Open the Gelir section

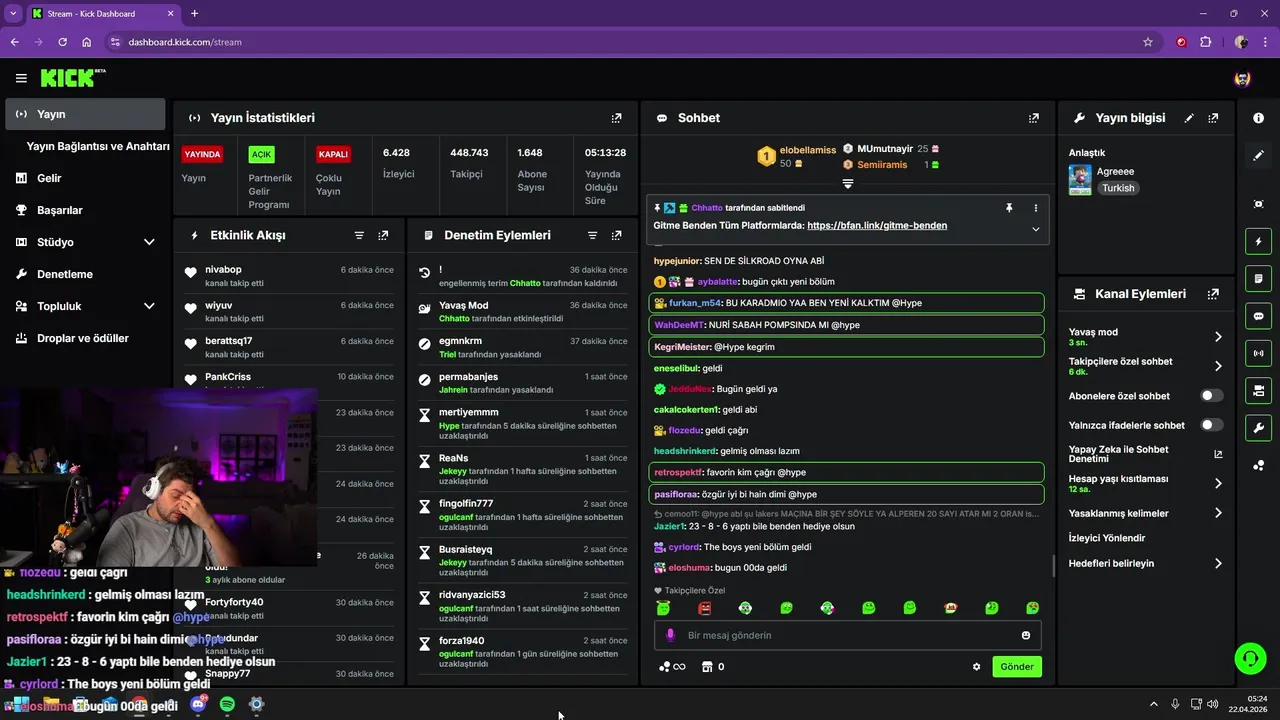86,178
